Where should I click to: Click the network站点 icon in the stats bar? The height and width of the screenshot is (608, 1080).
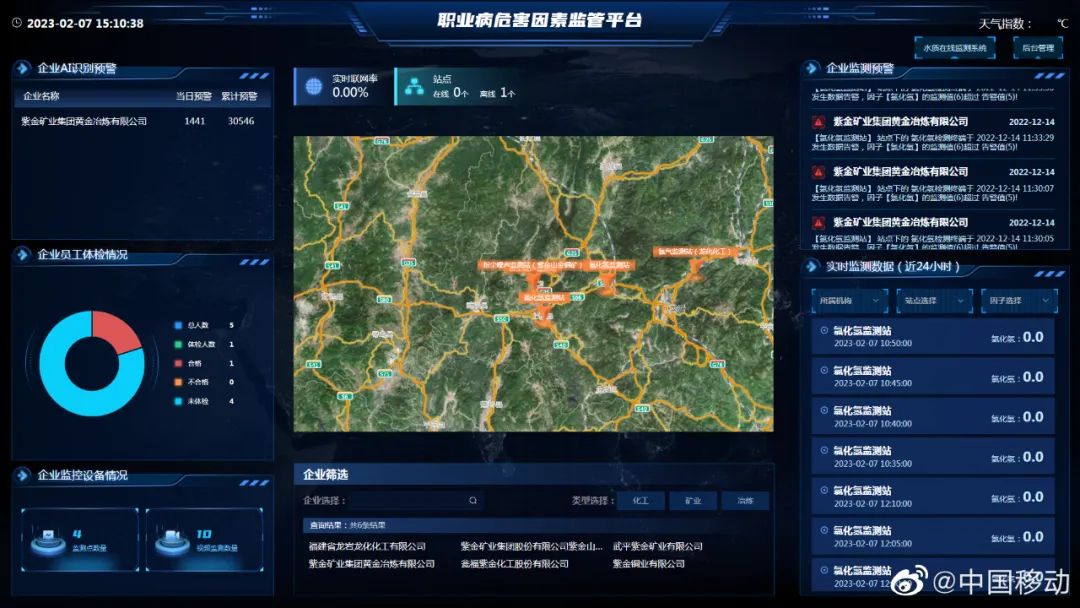pos(413,87)
